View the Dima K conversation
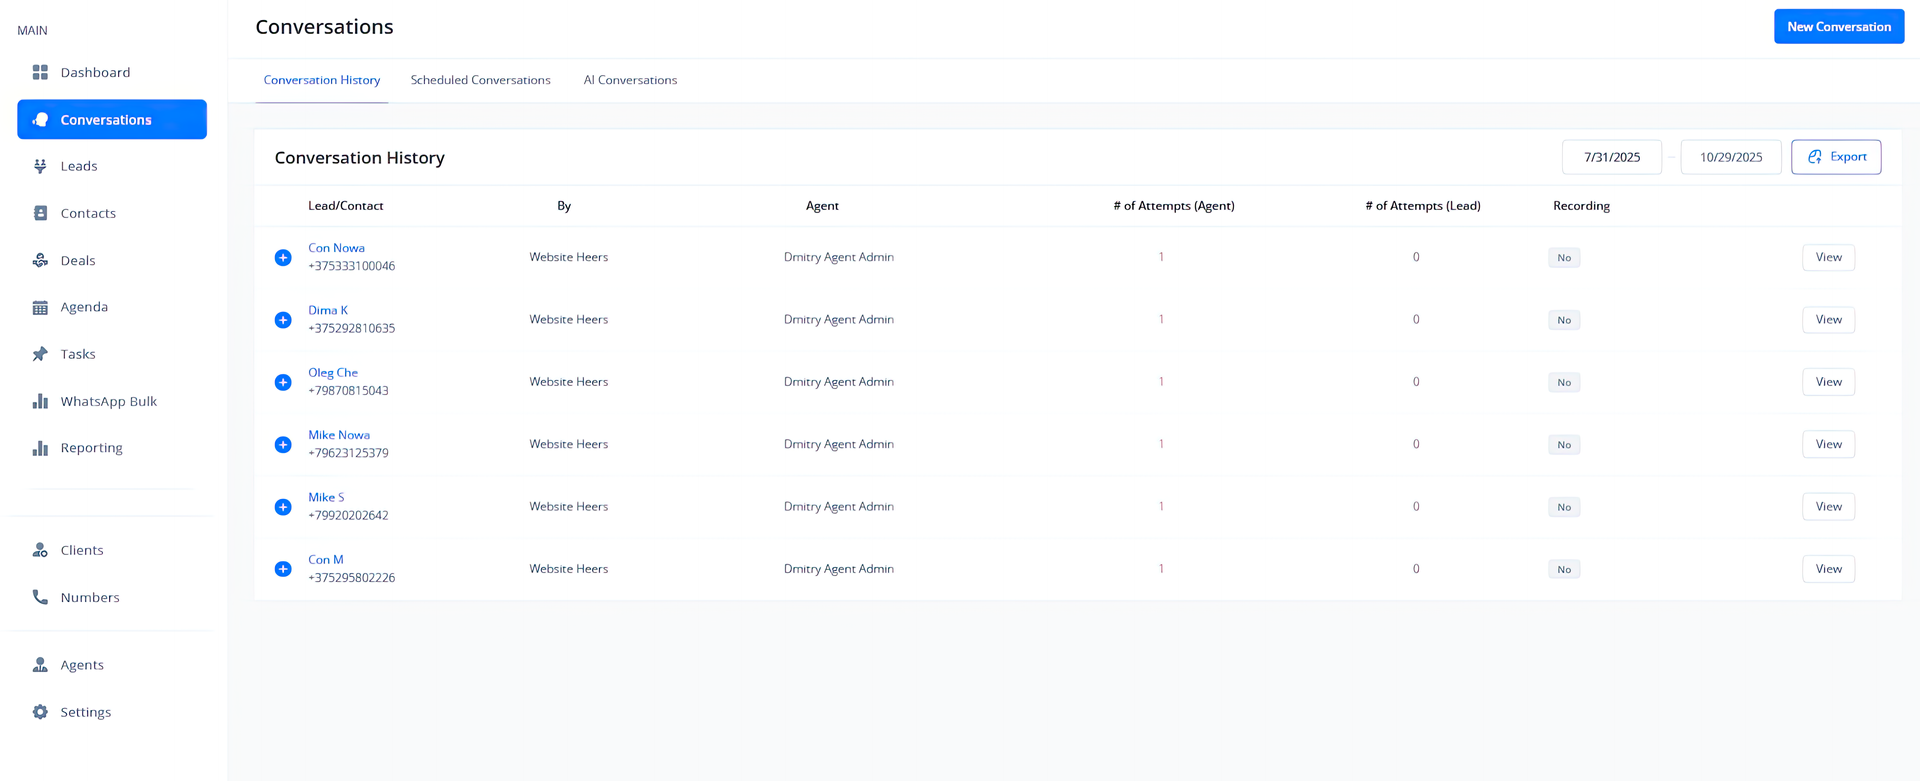The height and width of the screenshot is (781, 1920). [1828, 320]
